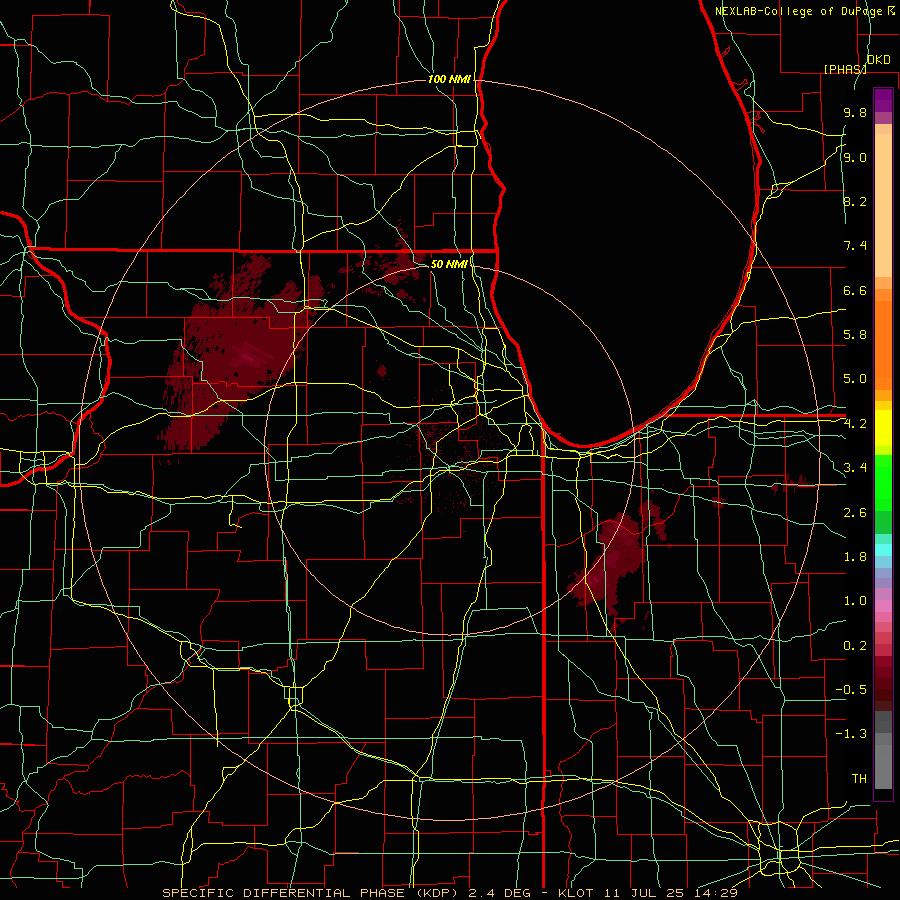Image resolution: width=900 pixels, height=900 pixels.
Task: Click the -1.3 scale value
Action: click(x=851, y=734)
